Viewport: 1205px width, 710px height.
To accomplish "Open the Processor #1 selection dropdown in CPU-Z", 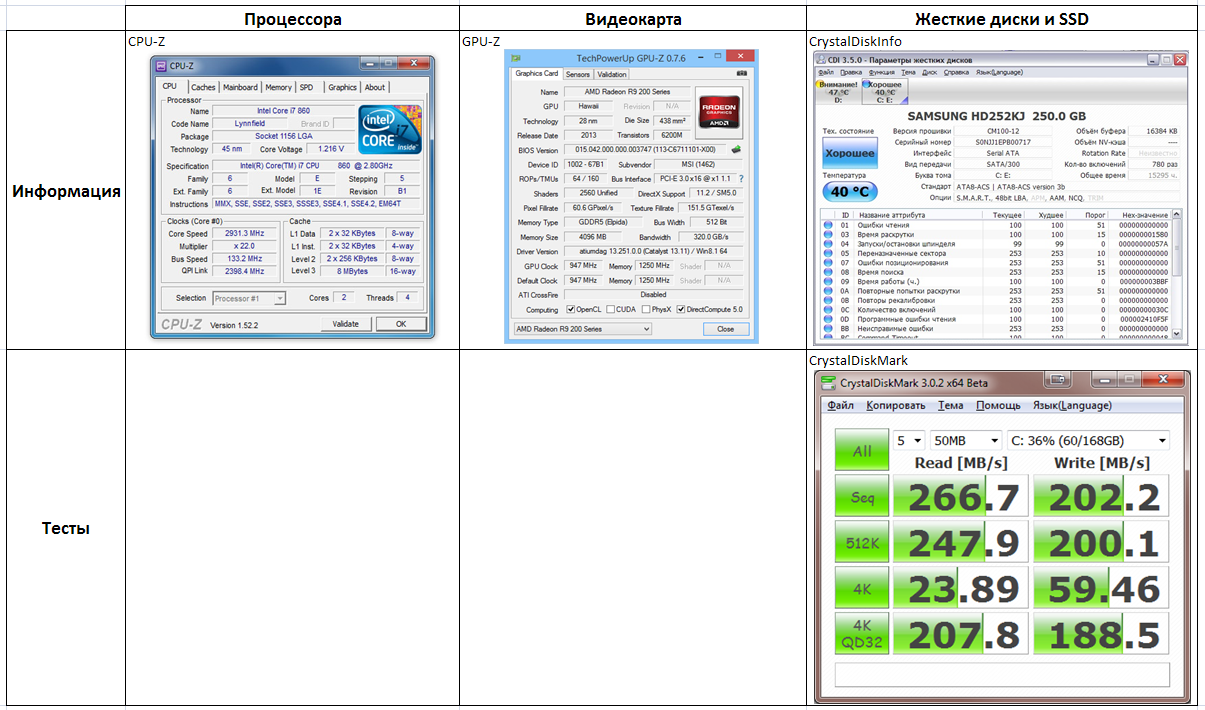I will point(249,298).
